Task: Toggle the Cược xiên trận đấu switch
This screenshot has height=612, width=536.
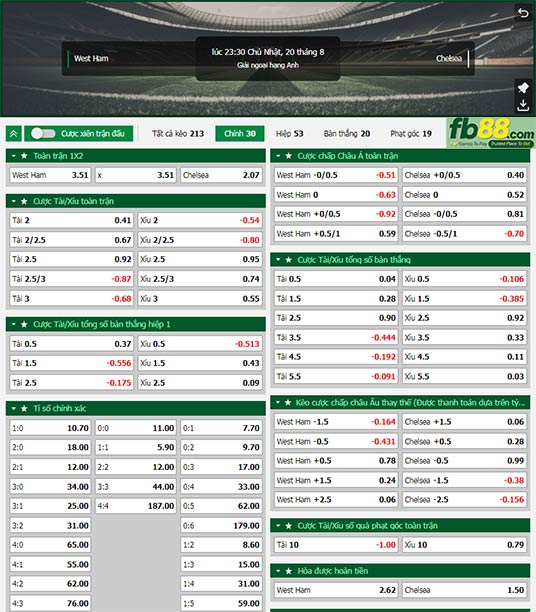Action: coord(43,134)
